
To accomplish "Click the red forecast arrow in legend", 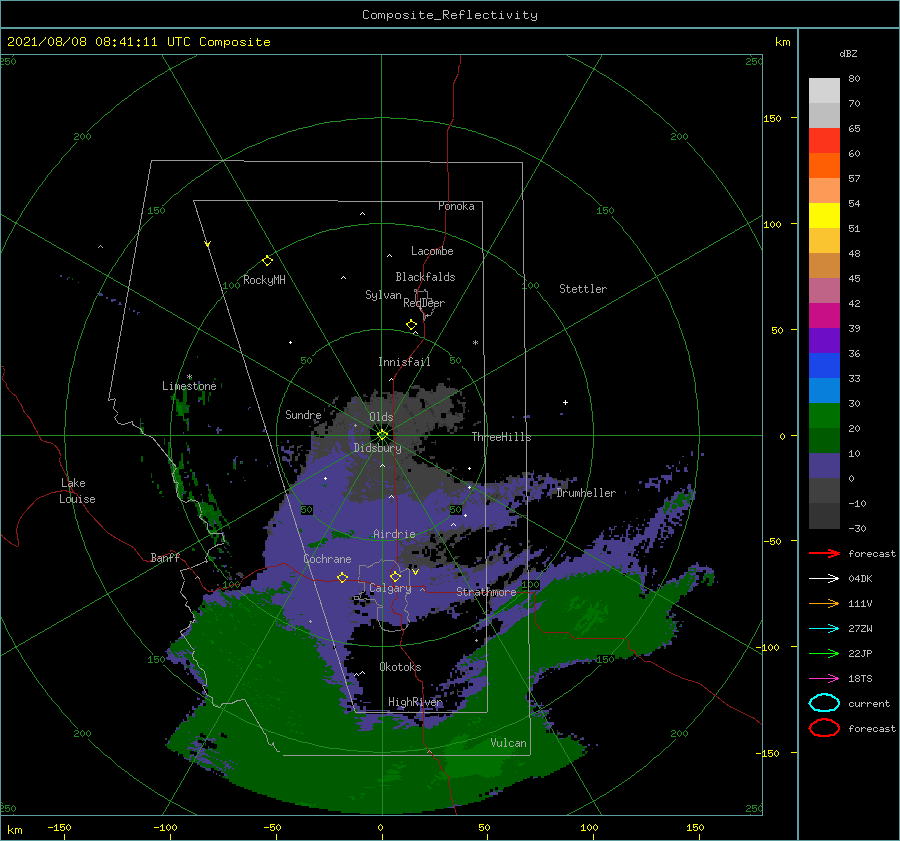I will coord(824,553).
